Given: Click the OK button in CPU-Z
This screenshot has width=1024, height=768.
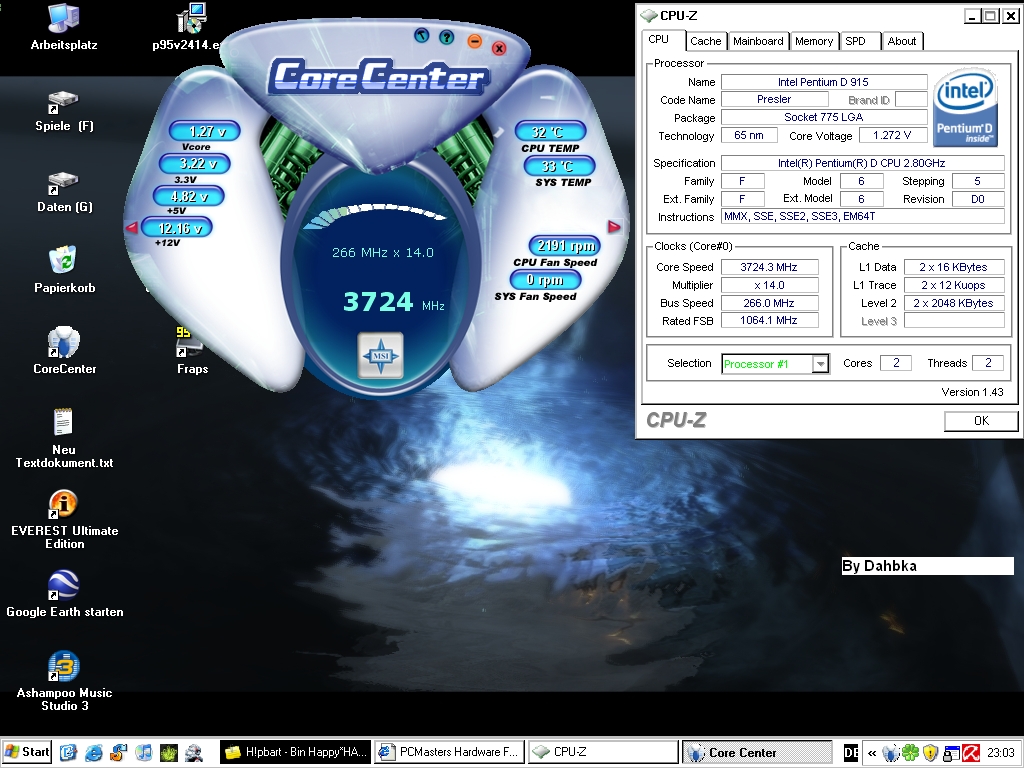Looking at the screenshot, I should click(981, 421).
